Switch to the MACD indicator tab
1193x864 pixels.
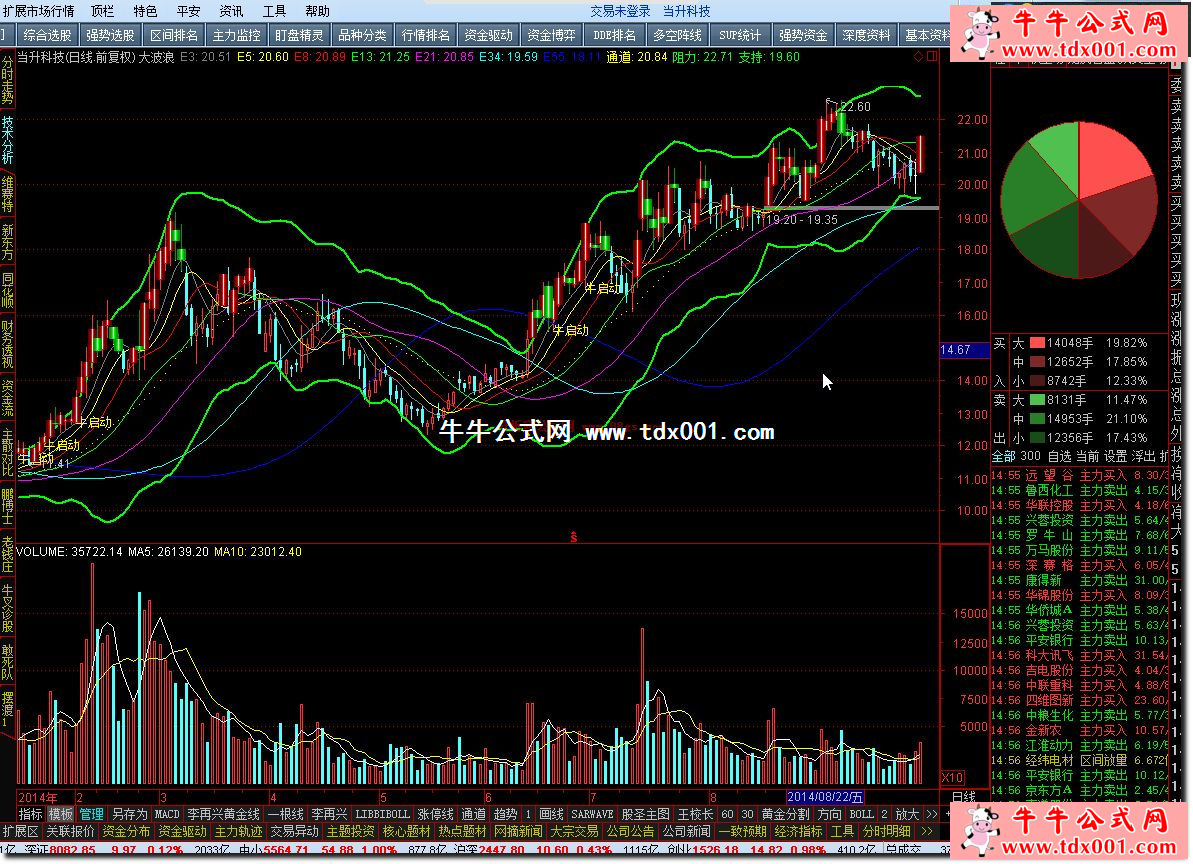167,814
